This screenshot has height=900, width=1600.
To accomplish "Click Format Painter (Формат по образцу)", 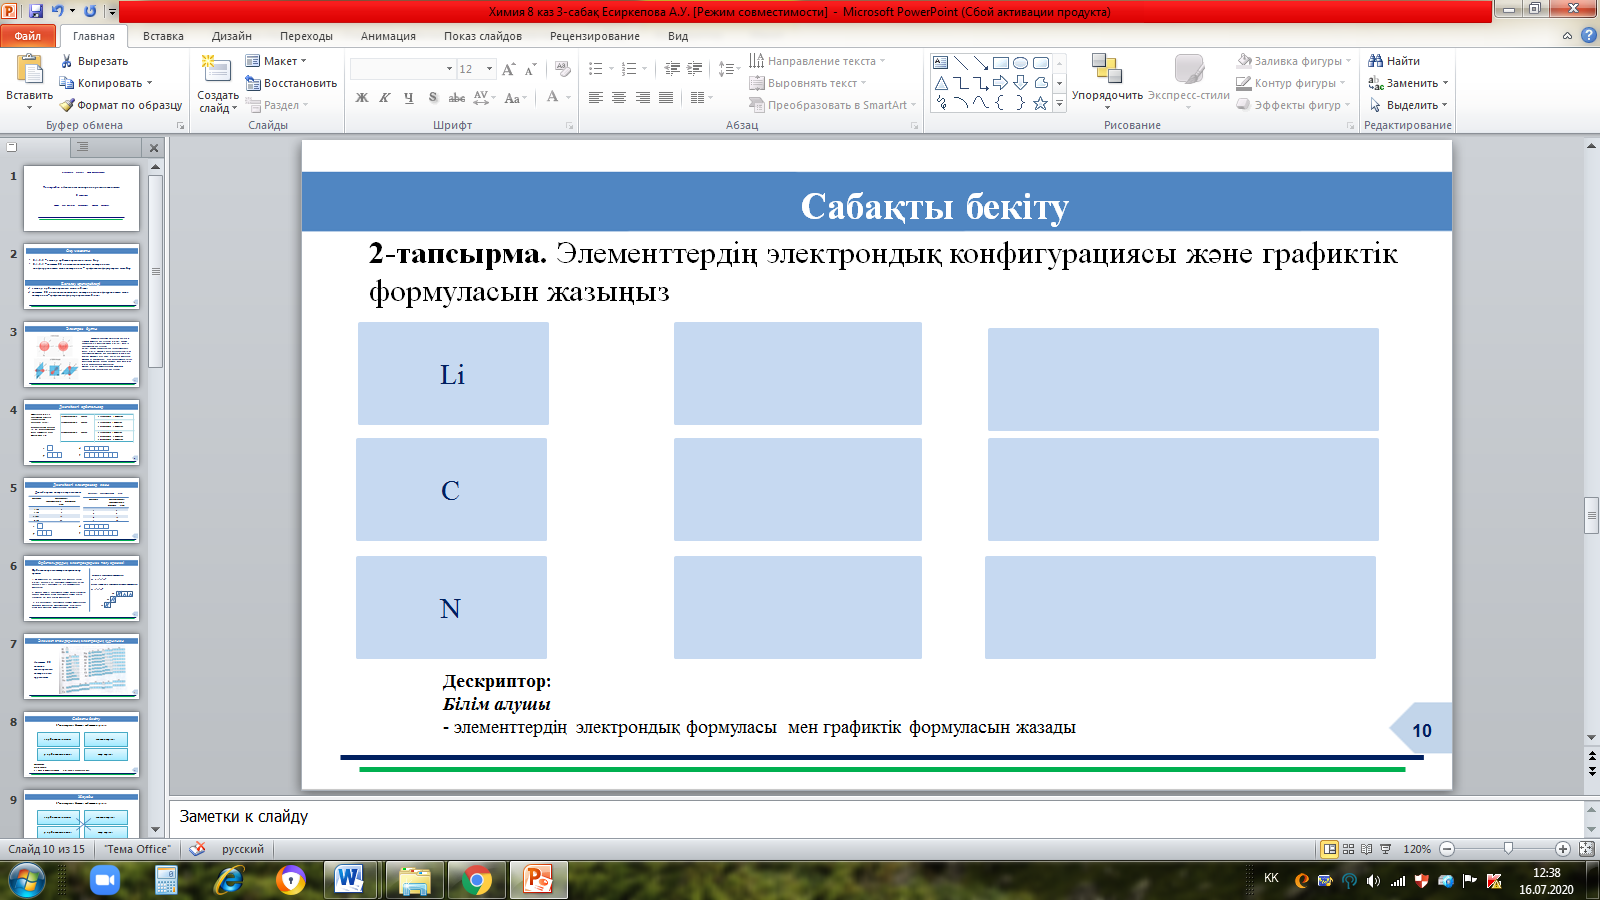I will tap(120, 105).
